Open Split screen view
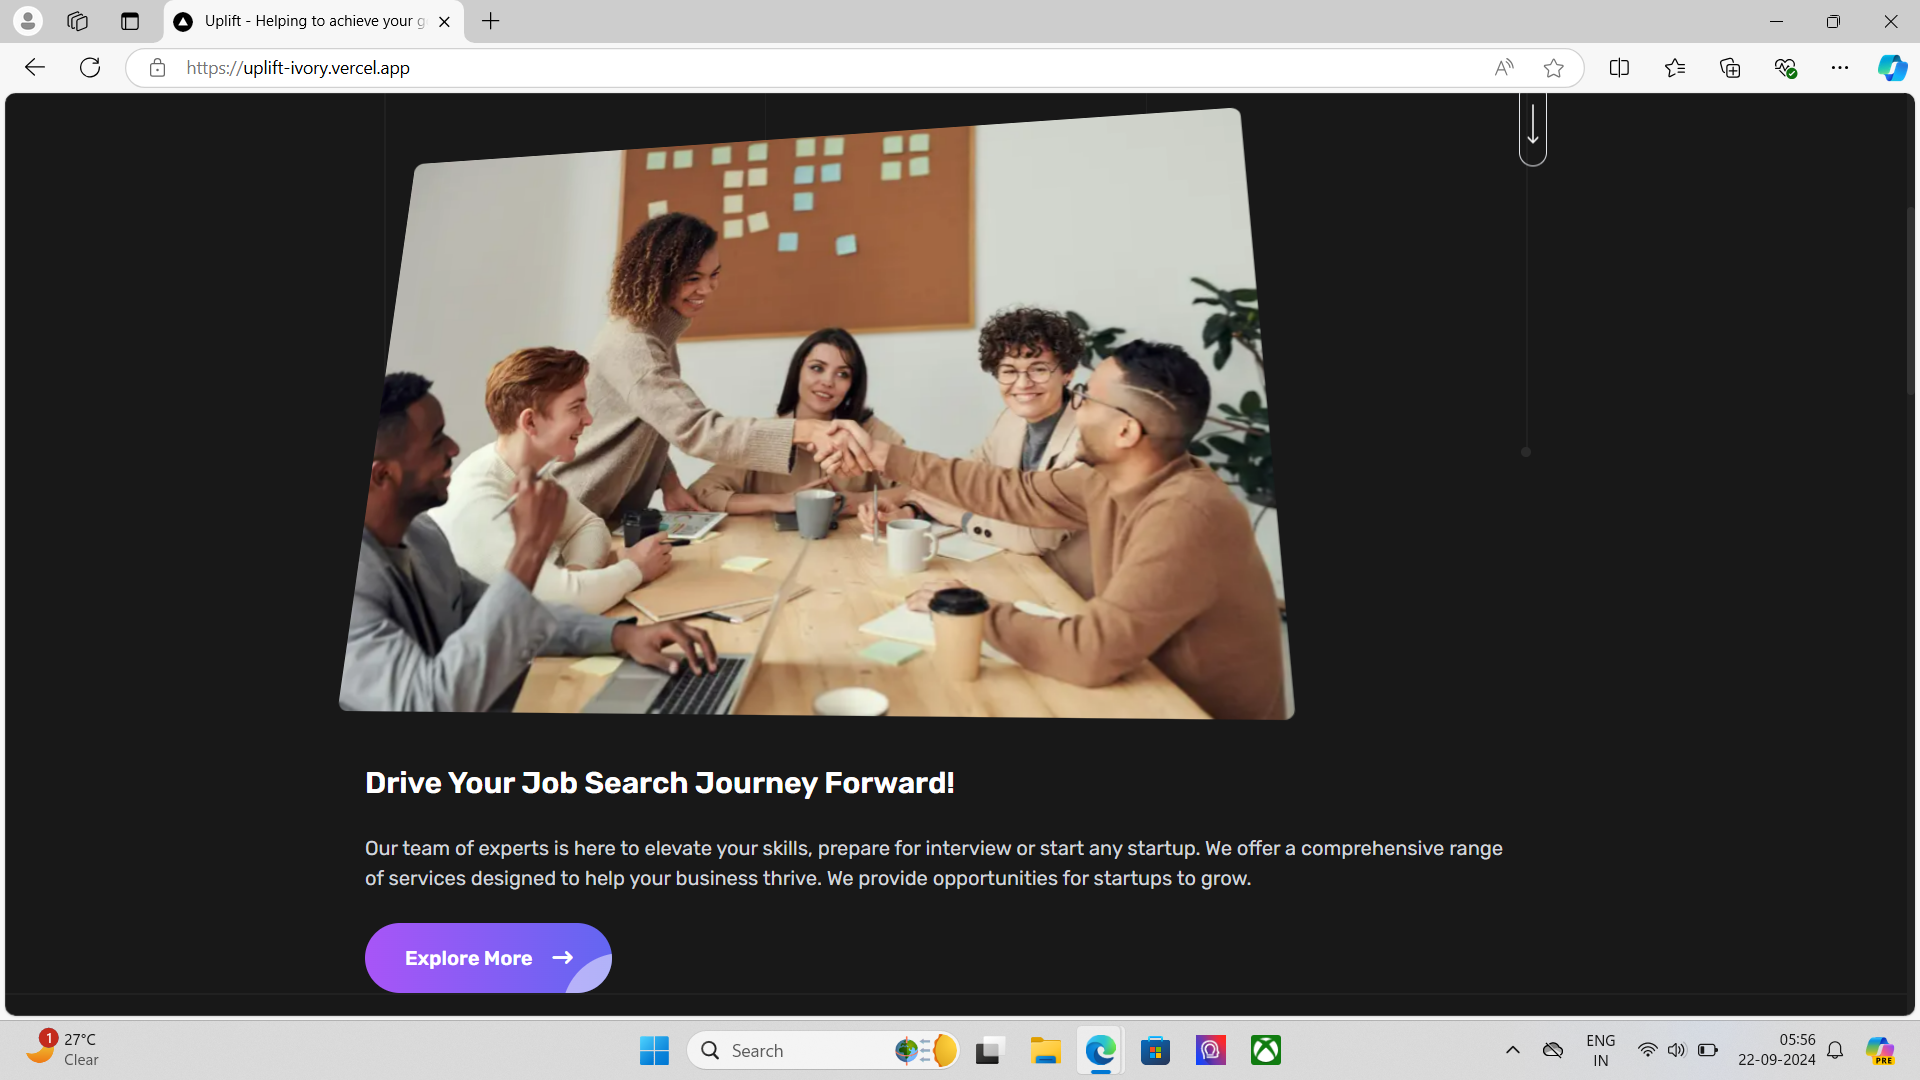This screenshot has height=1080, width=1920. 1619,67
